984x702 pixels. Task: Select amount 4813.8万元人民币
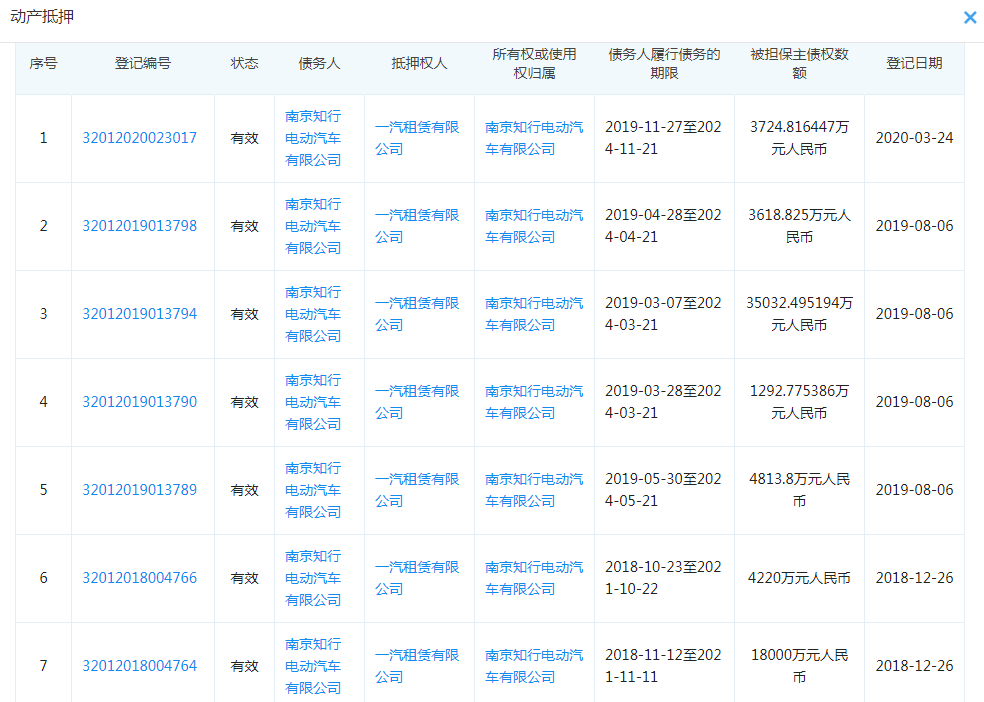click(799, 490)
